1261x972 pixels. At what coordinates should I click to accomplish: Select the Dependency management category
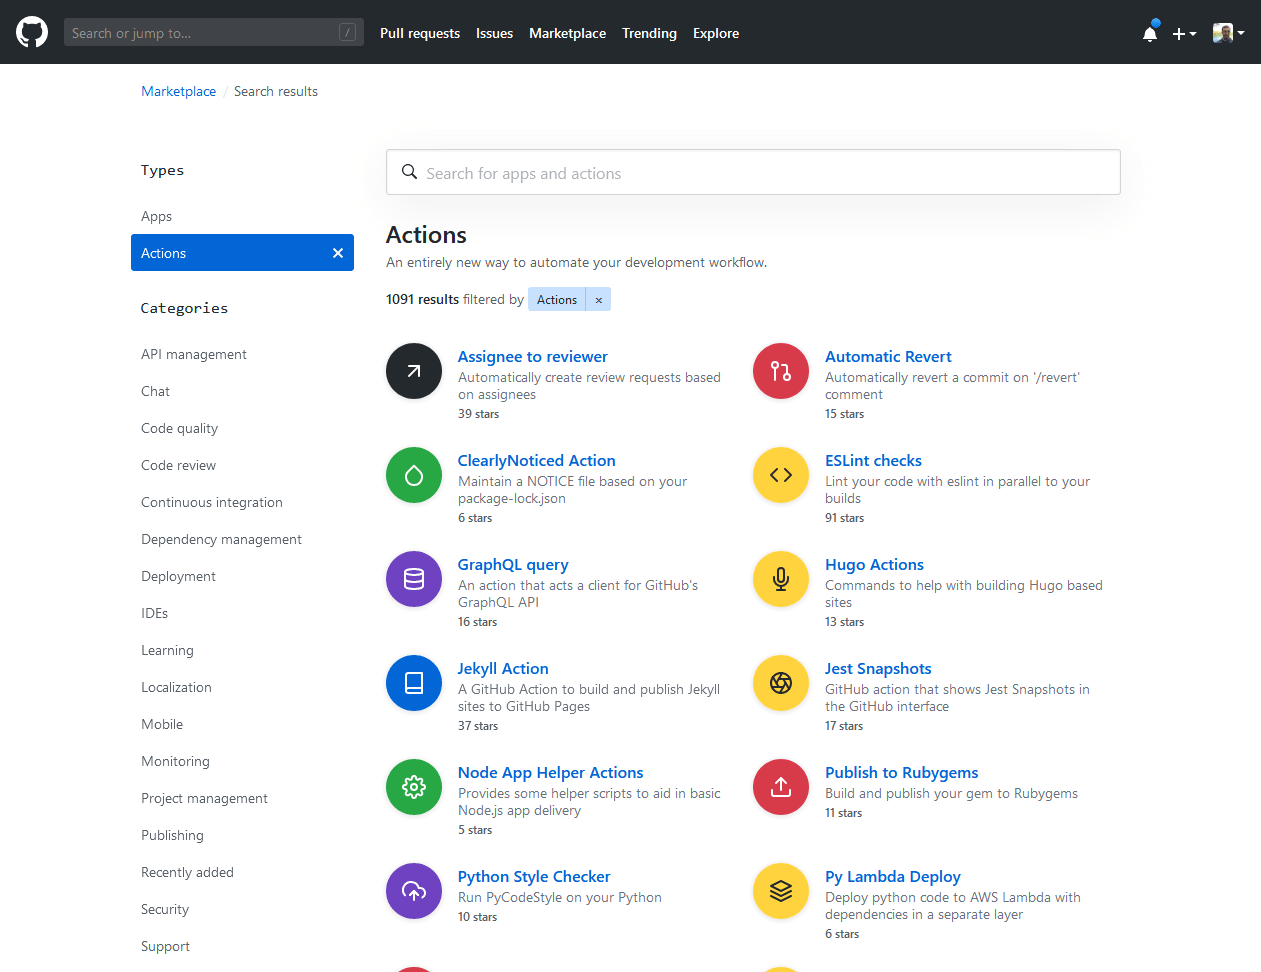(221, 539)
